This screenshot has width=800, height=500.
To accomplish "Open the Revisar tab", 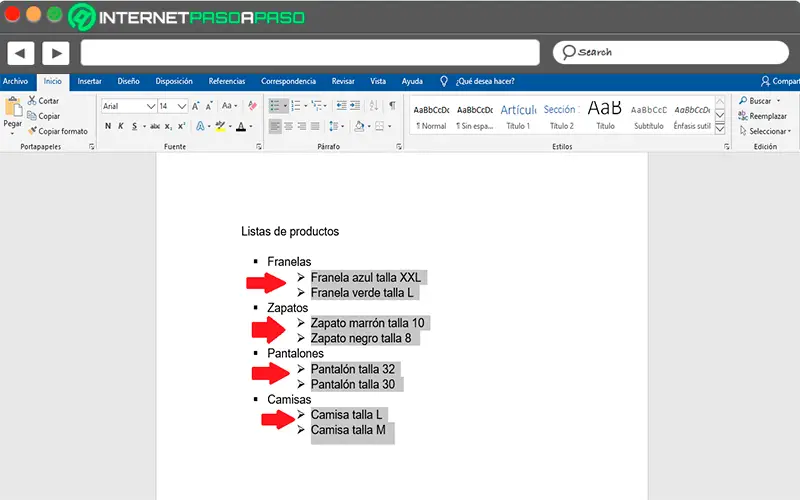I will (x=343, y=81).
